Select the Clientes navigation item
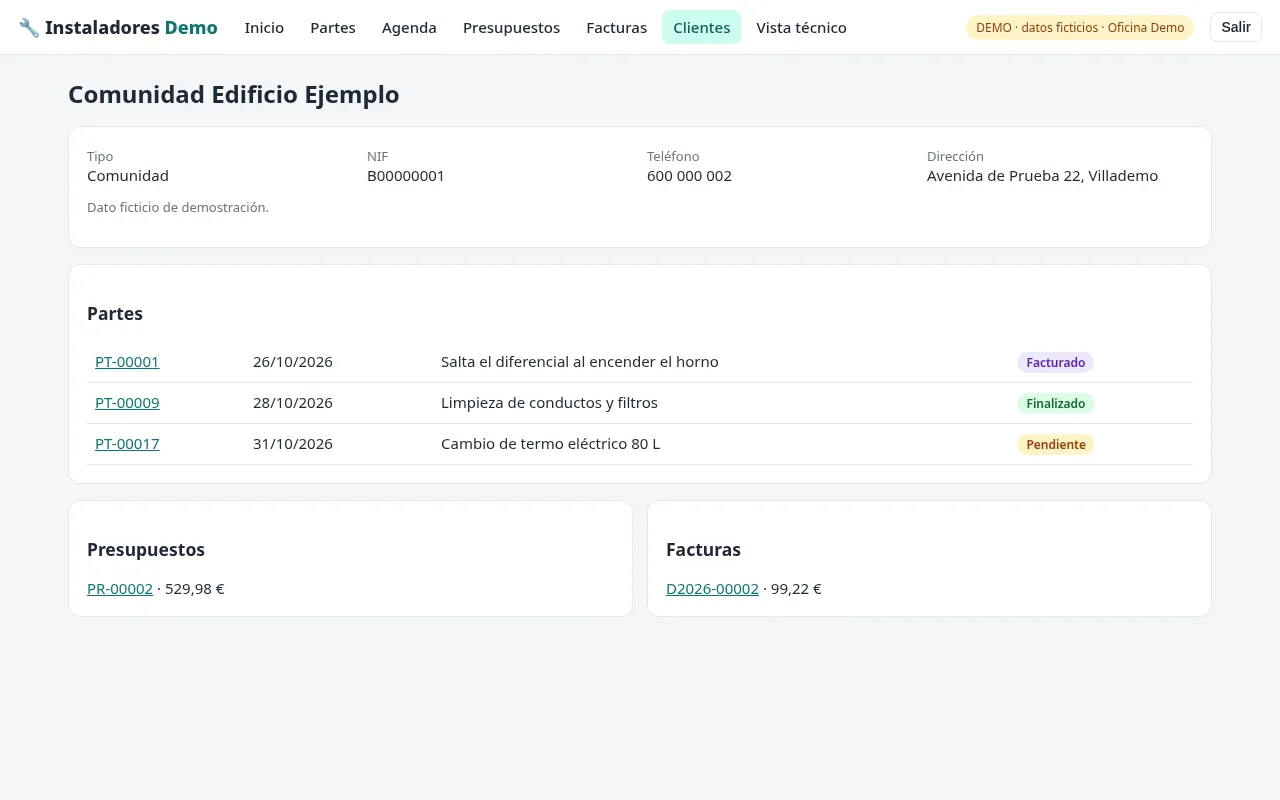 pyautogui.click(x=701, y=28)
